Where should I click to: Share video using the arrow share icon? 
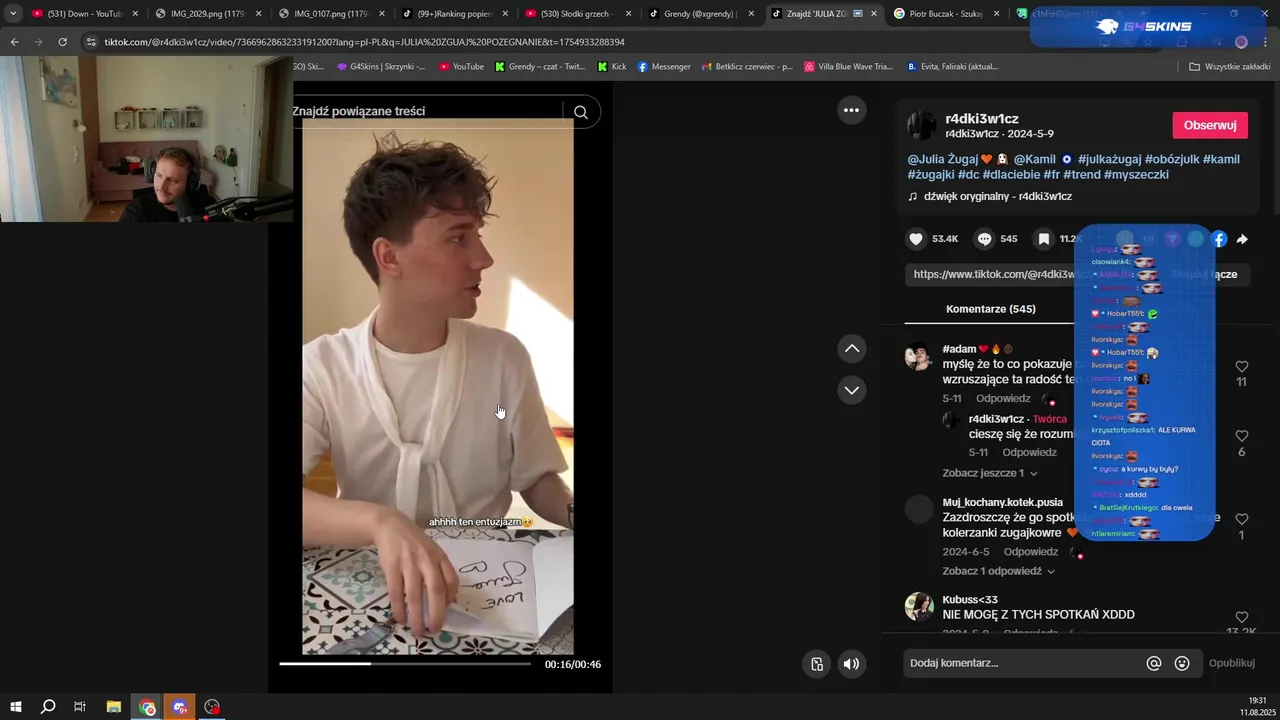click(x=1242, y=239)
